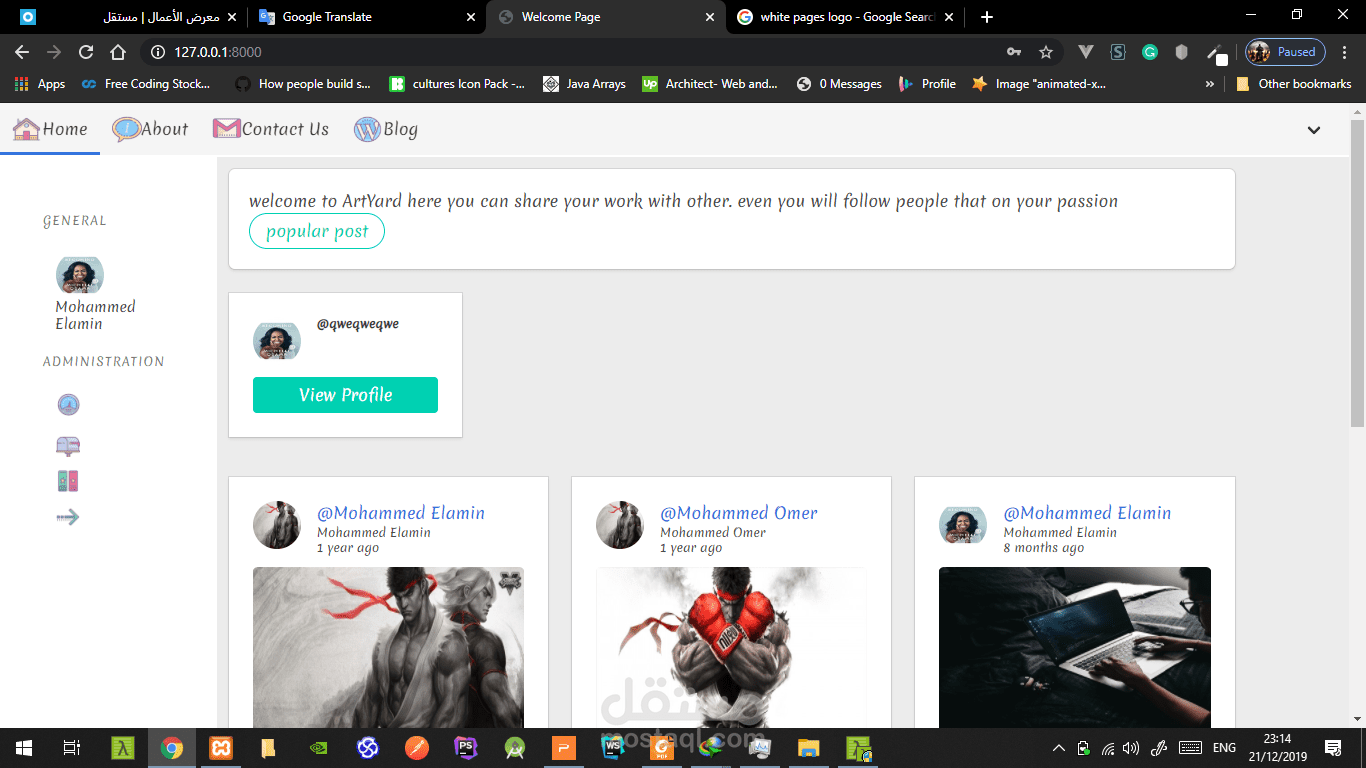Click the ENG language indicator
This screenshot has height=768, width=1366.
(x=1224, y=748)
